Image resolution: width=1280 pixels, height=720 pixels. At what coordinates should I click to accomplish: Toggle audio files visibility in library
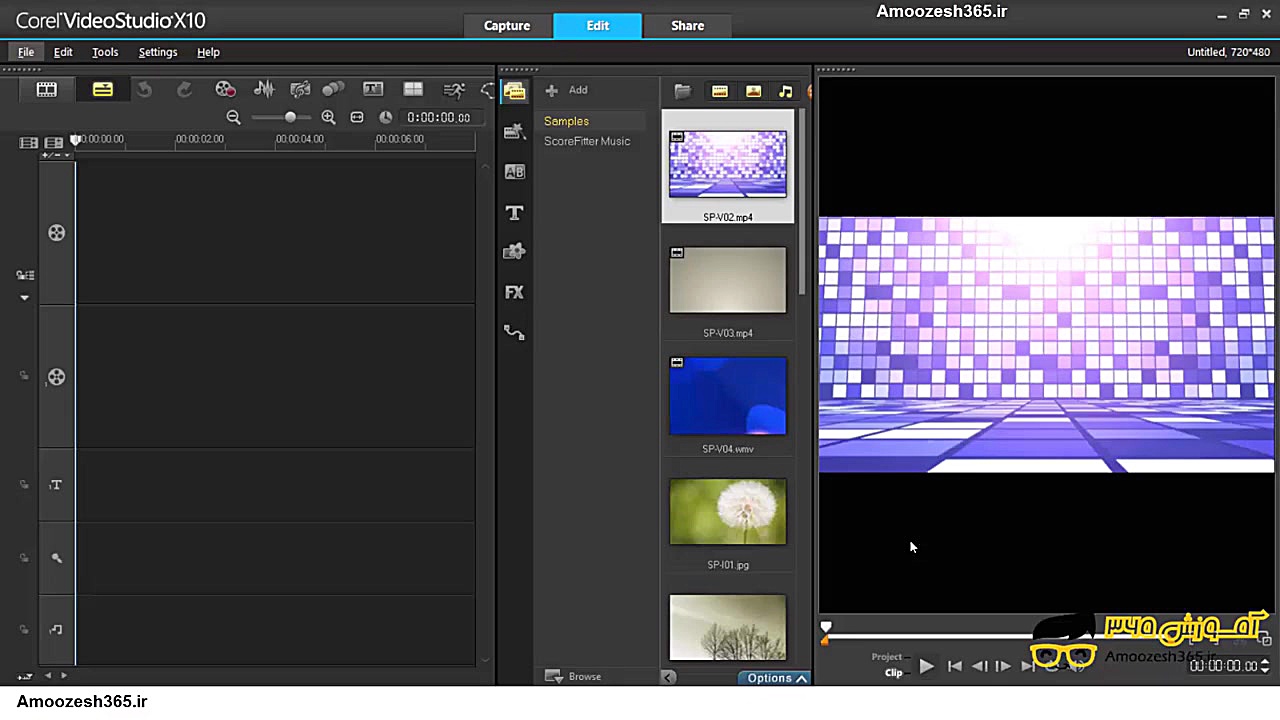point(786,91)
